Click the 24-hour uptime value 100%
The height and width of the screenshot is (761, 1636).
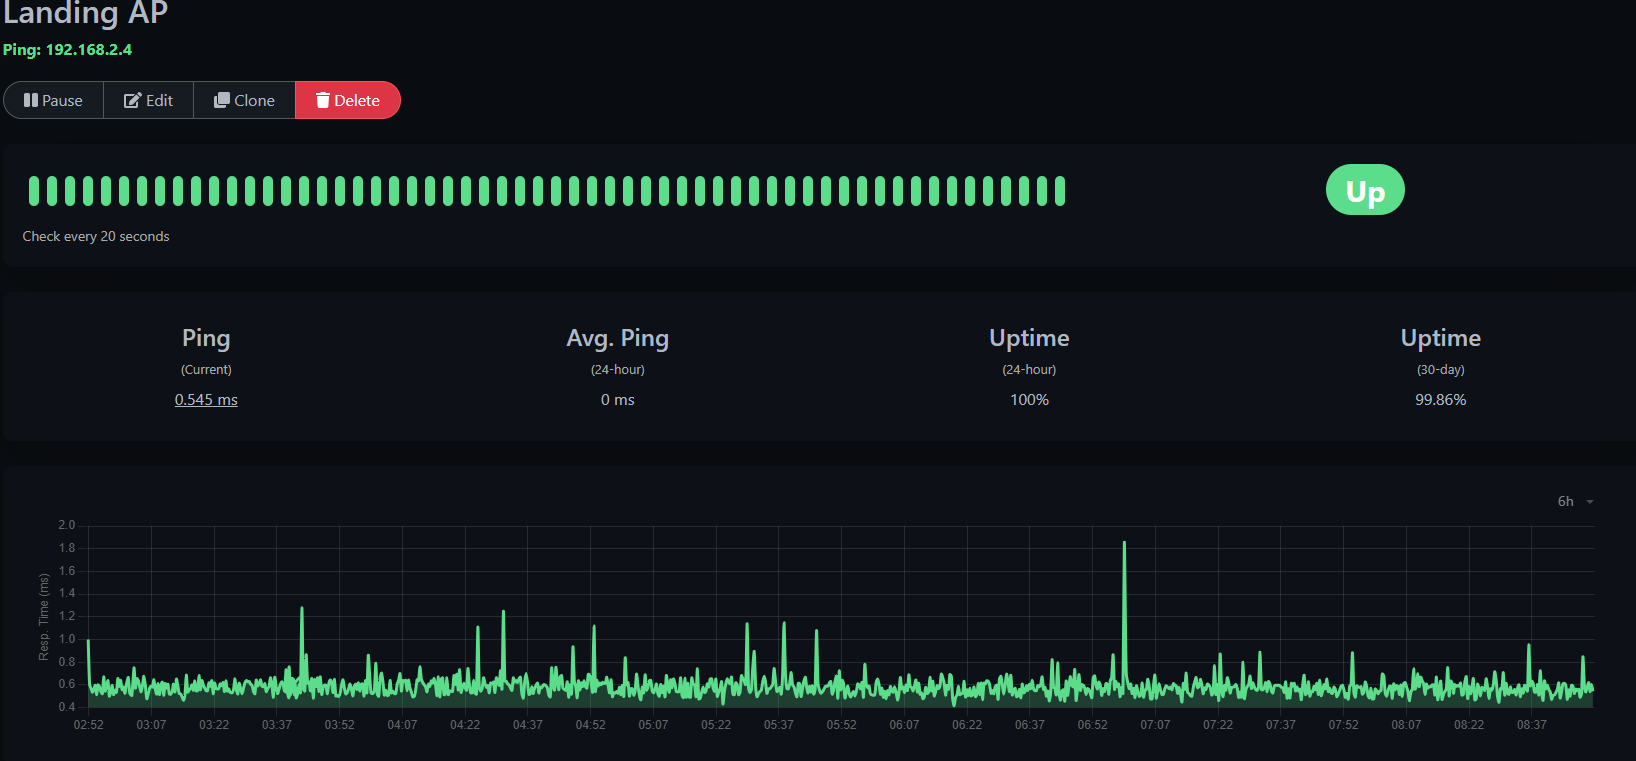(1029, 399)
